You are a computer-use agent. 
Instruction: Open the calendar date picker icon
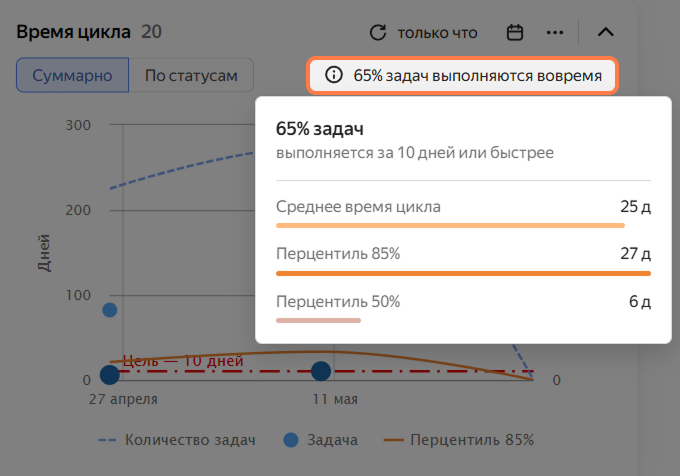point(515,33)
